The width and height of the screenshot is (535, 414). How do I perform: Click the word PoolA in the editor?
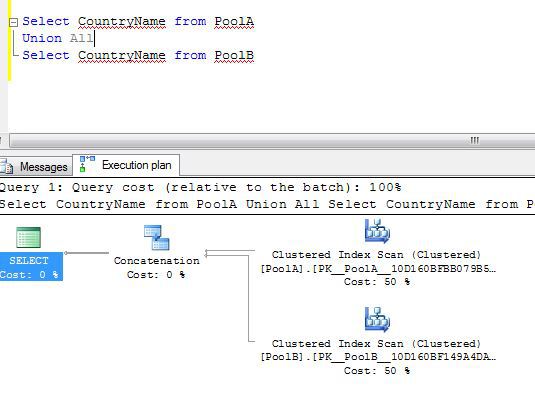(234, 22)
